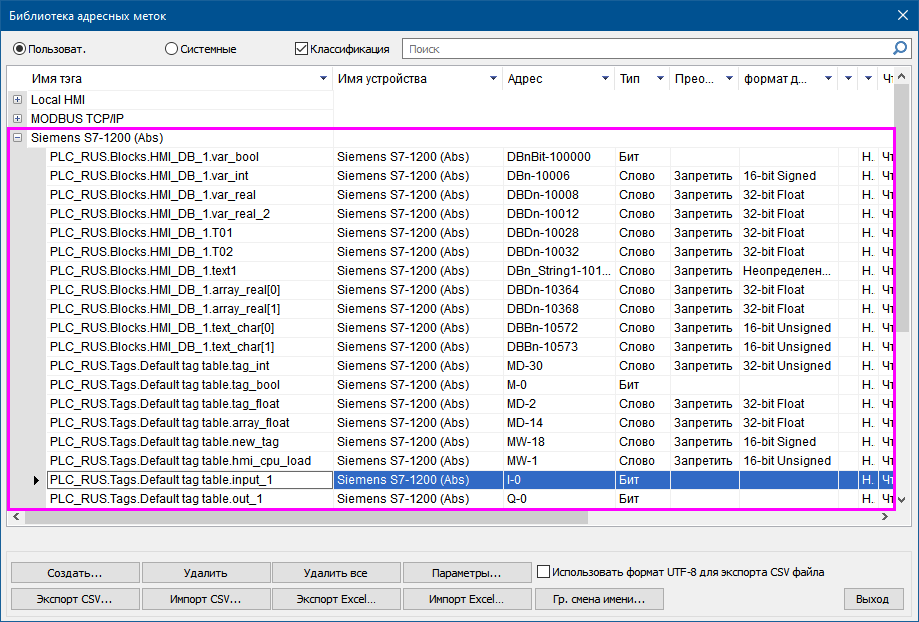This screenshot has width=919, height=622.
Task: Select Default tag table.tag_bool row
Action: pos(469,385)
